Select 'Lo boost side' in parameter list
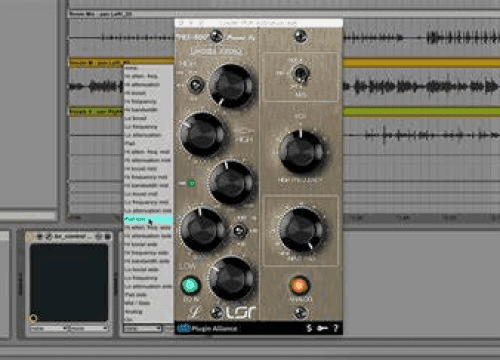 148,269
